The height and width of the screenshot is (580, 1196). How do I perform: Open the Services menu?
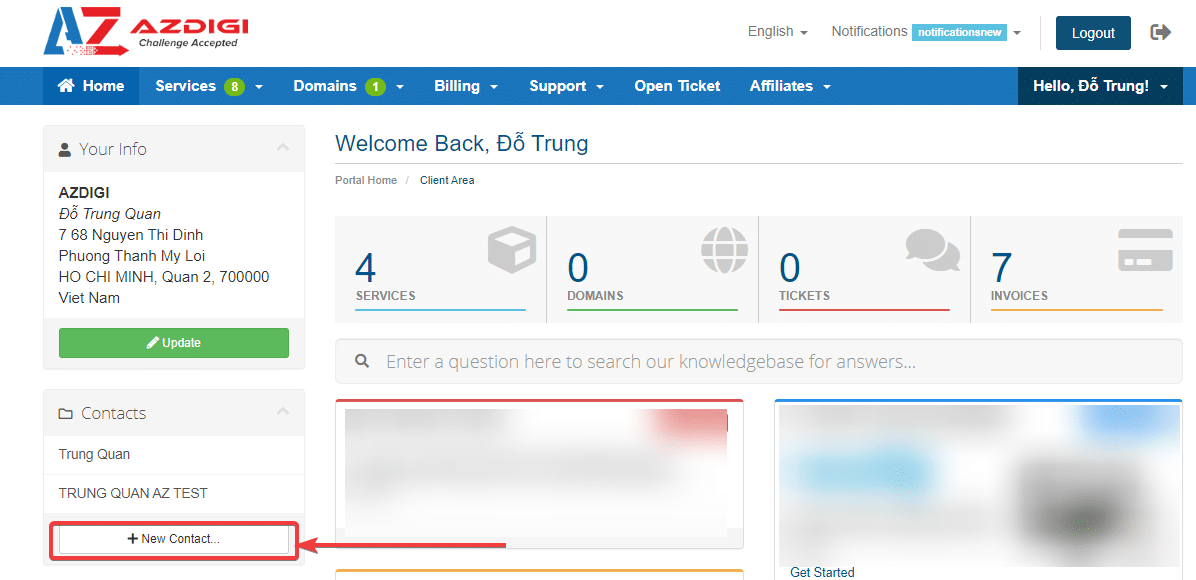coord(208,86)
